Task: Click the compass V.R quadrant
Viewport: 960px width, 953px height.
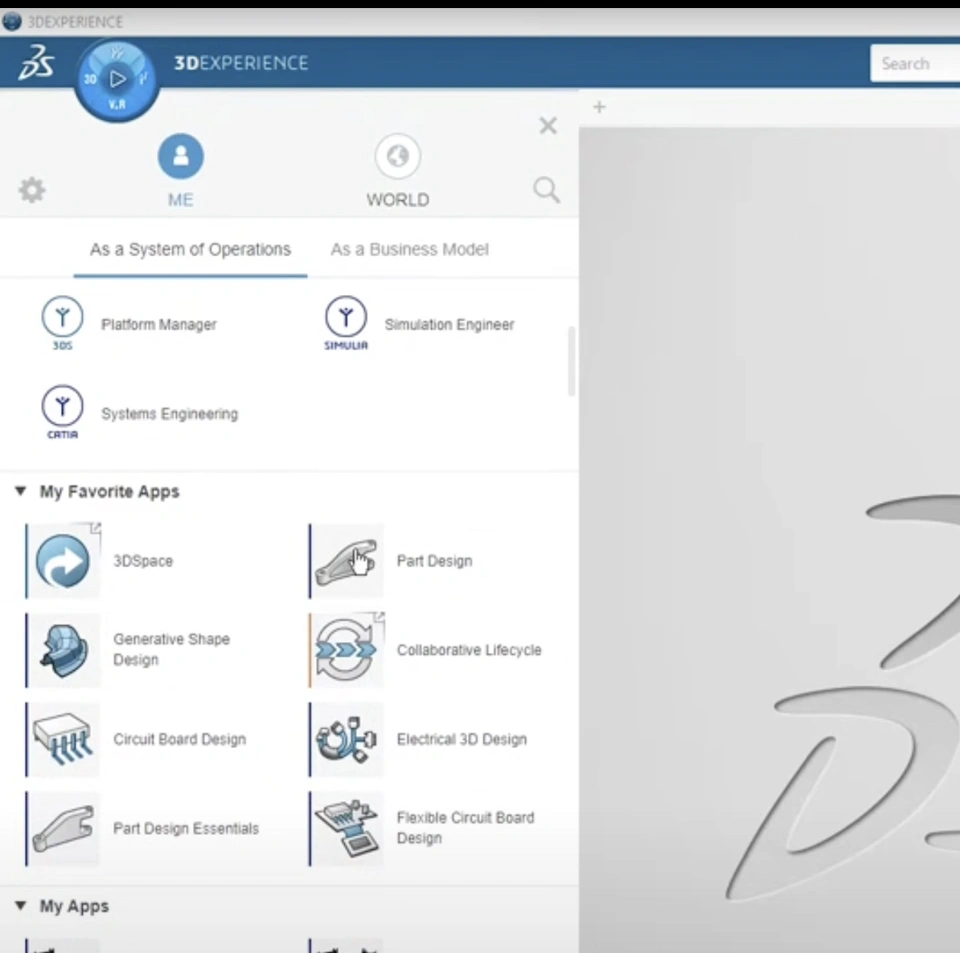Action: click(117, 105)
